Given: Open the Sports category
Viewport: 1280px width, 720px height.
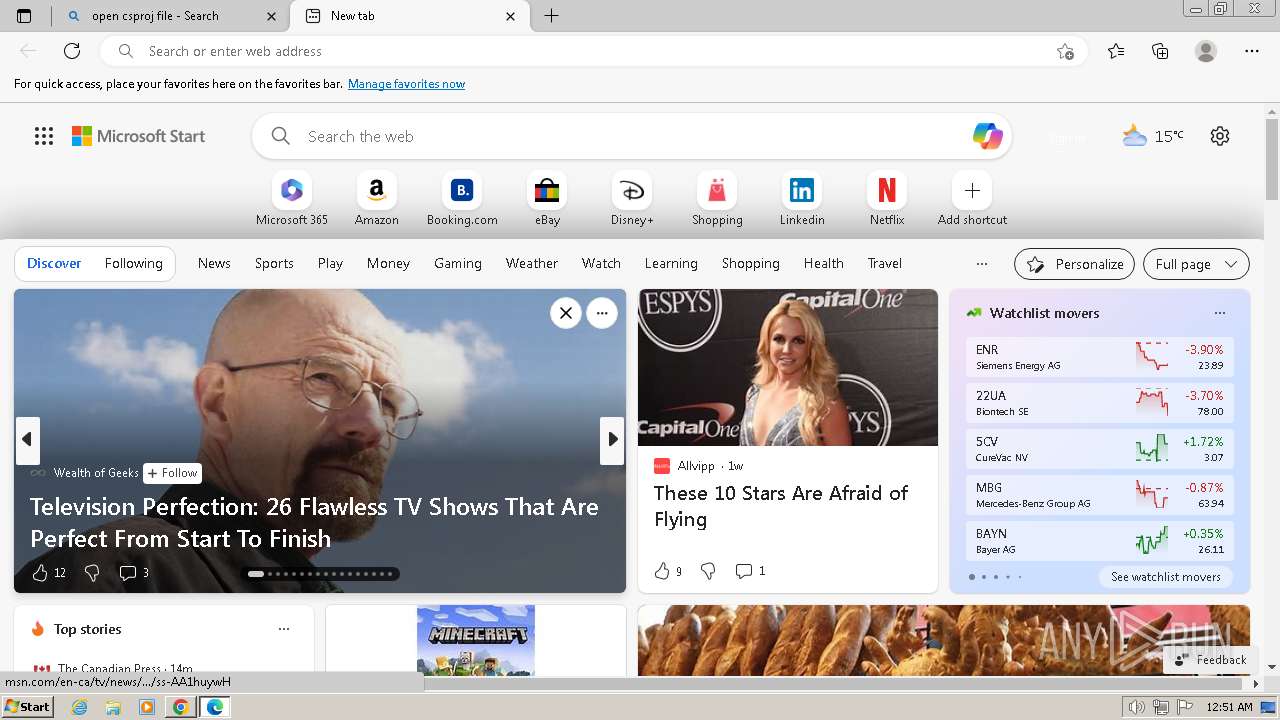Looking at the screenshot, I should coord(274,263).
